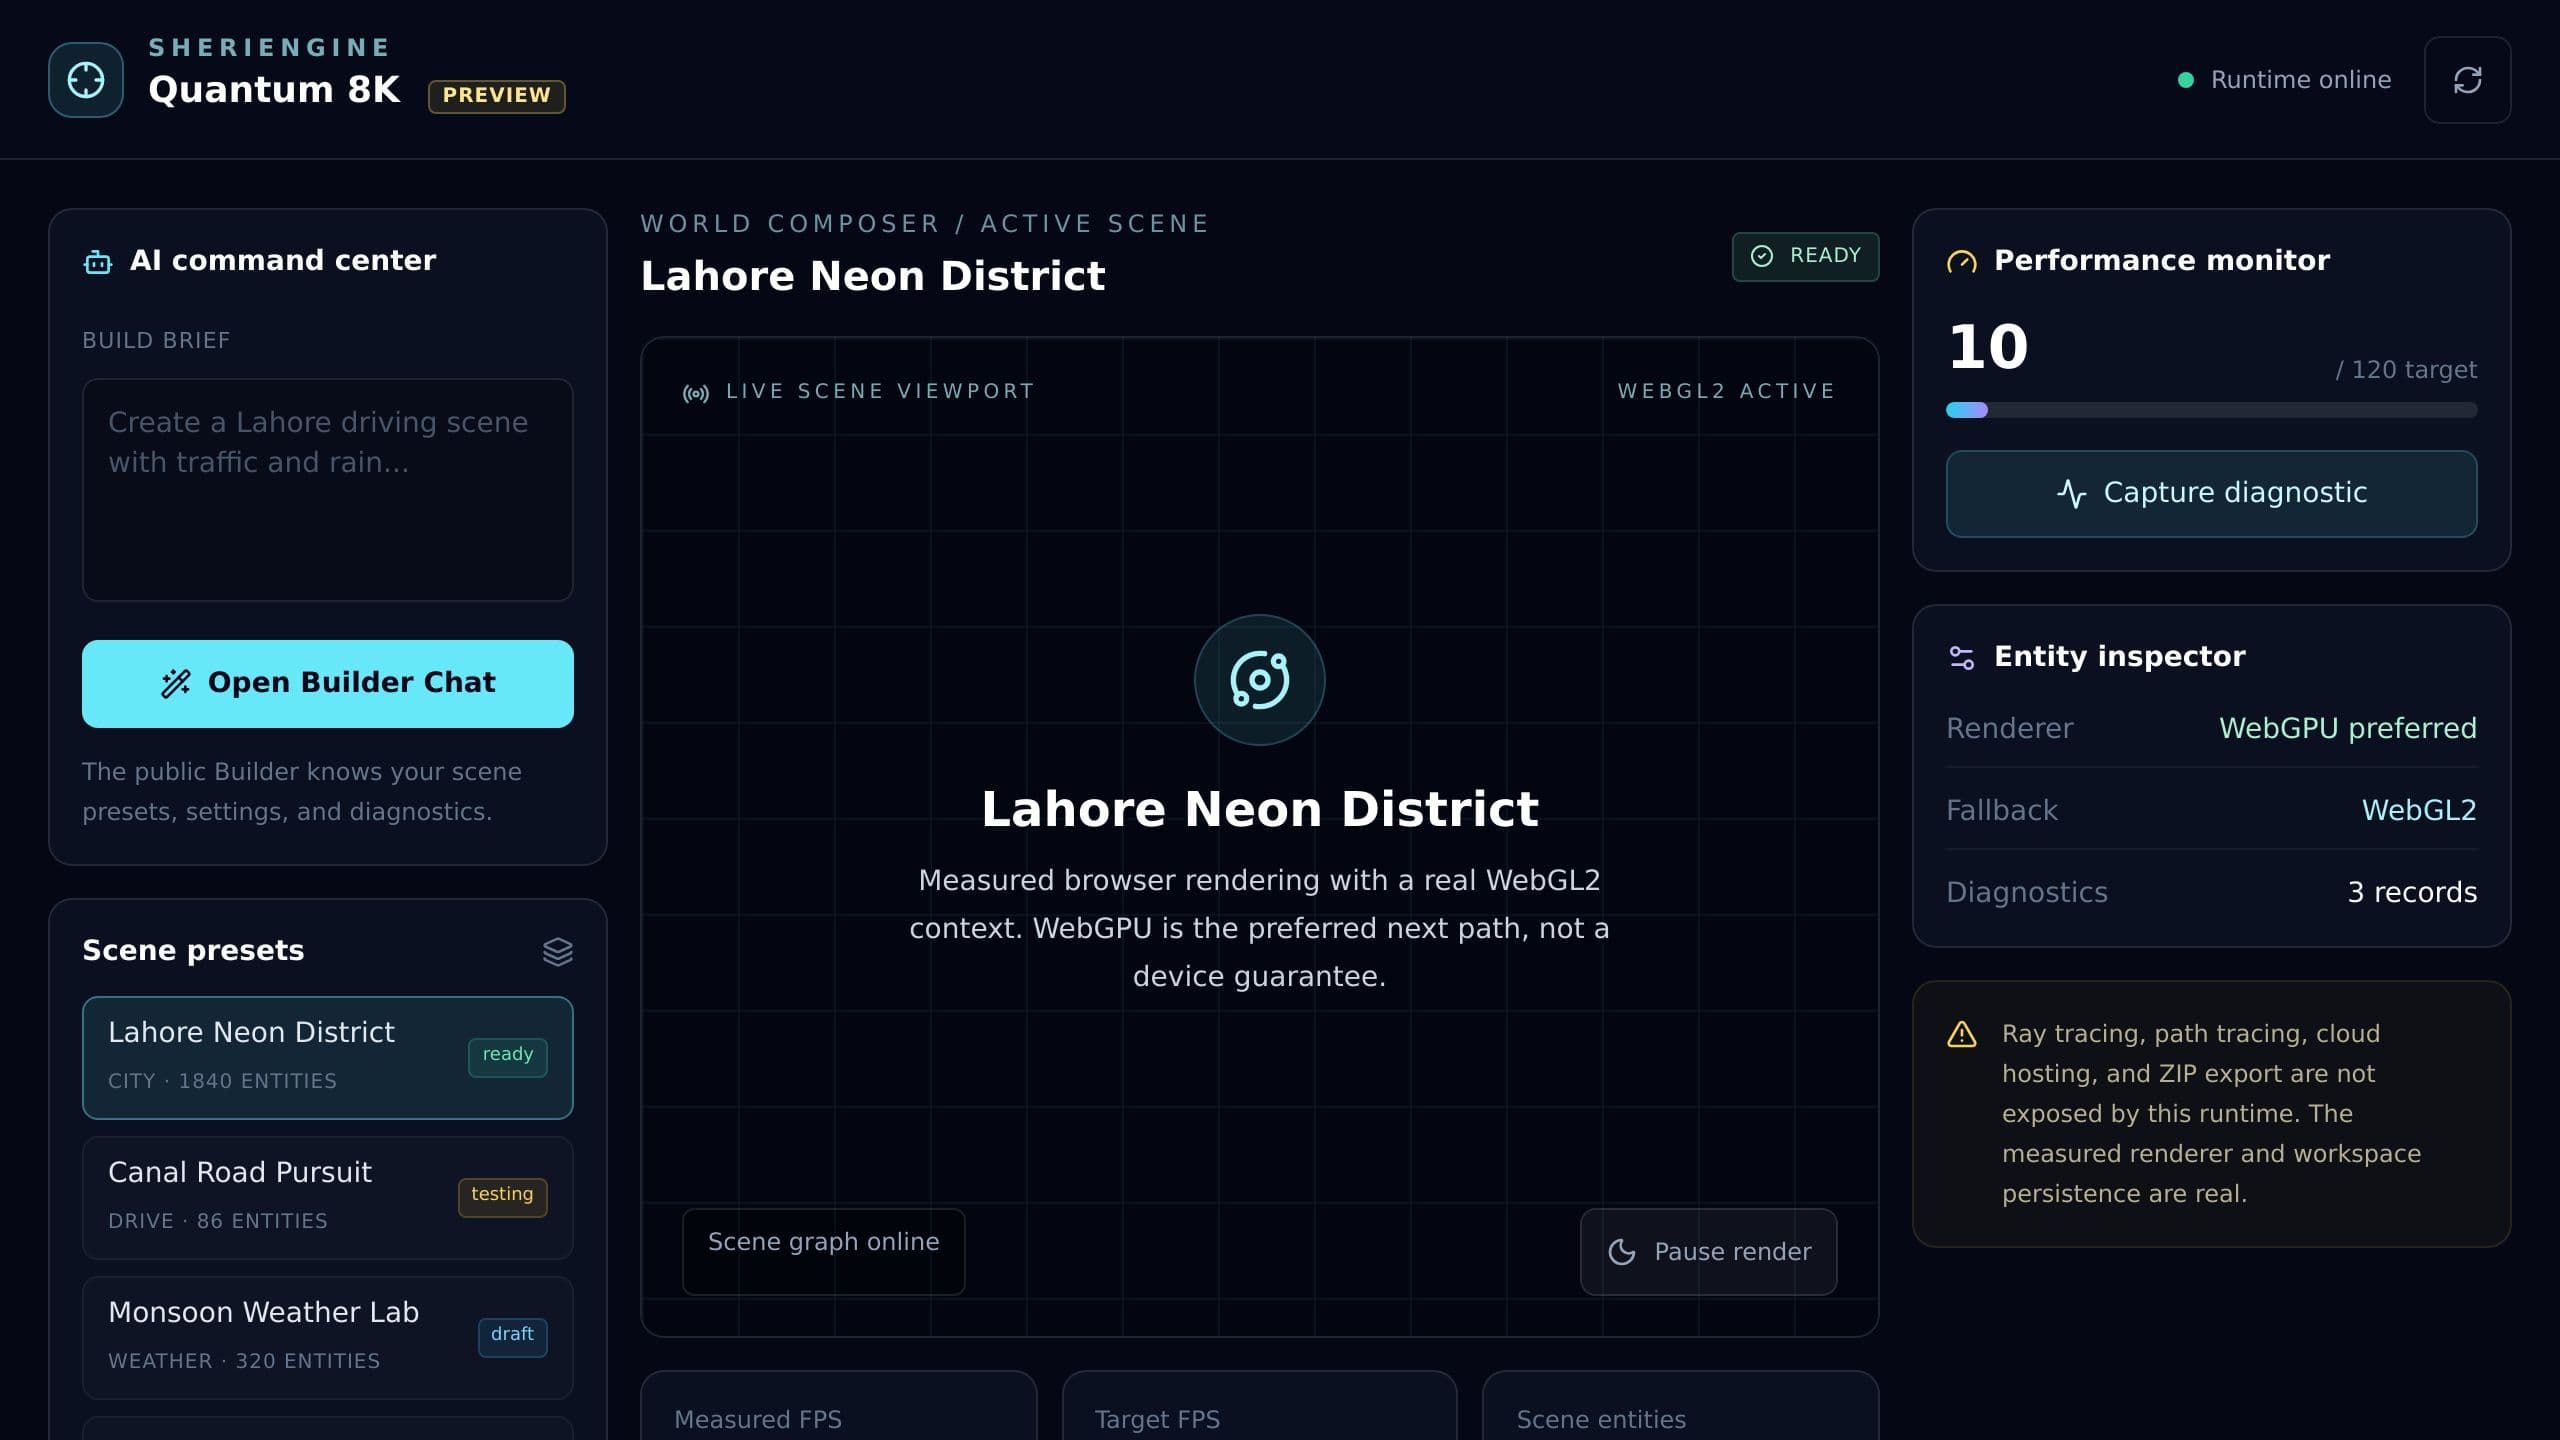Screen dimensions: 2560x1440
Task: Click the 'Measured FPS' card label
Action: click(x=758, y=1420)
